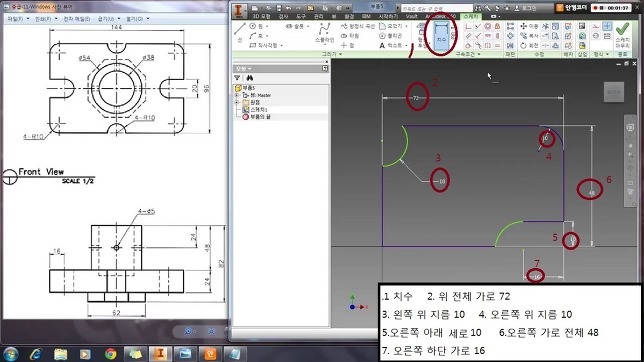Click the Equal constraint icon
This screenshot has height=362, width=644.
click(497, 45)
